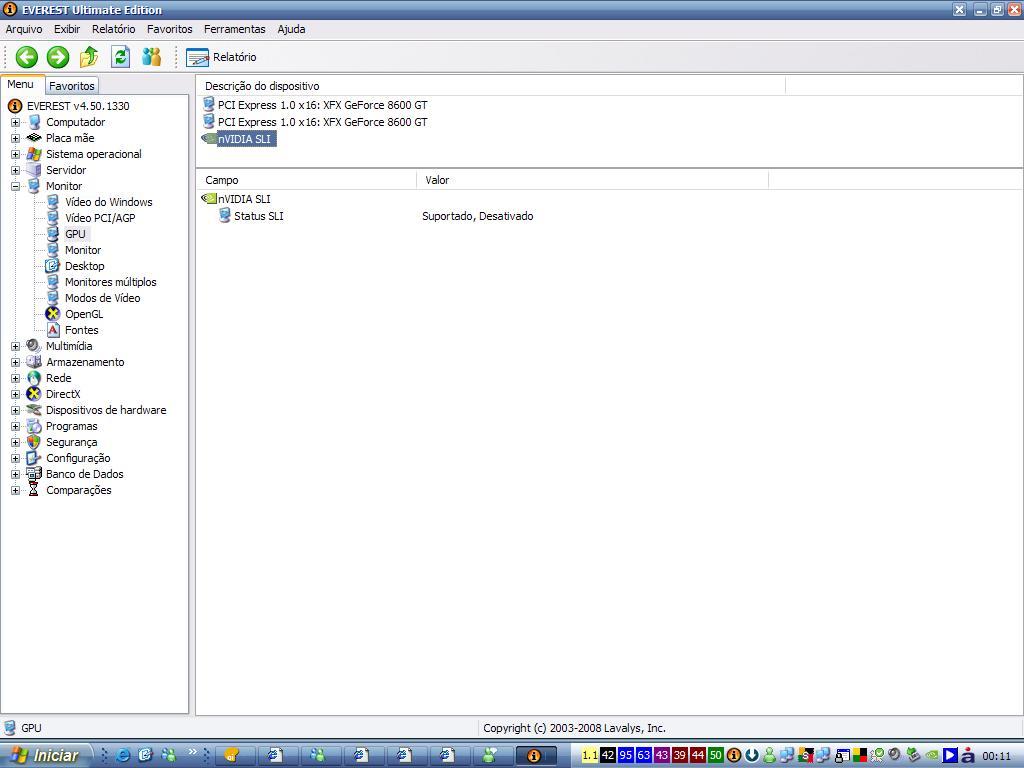The height and width of the screenshot is (768, 1024).
Task: Click the Fontes letter A icon
Action: click(53, 330)
